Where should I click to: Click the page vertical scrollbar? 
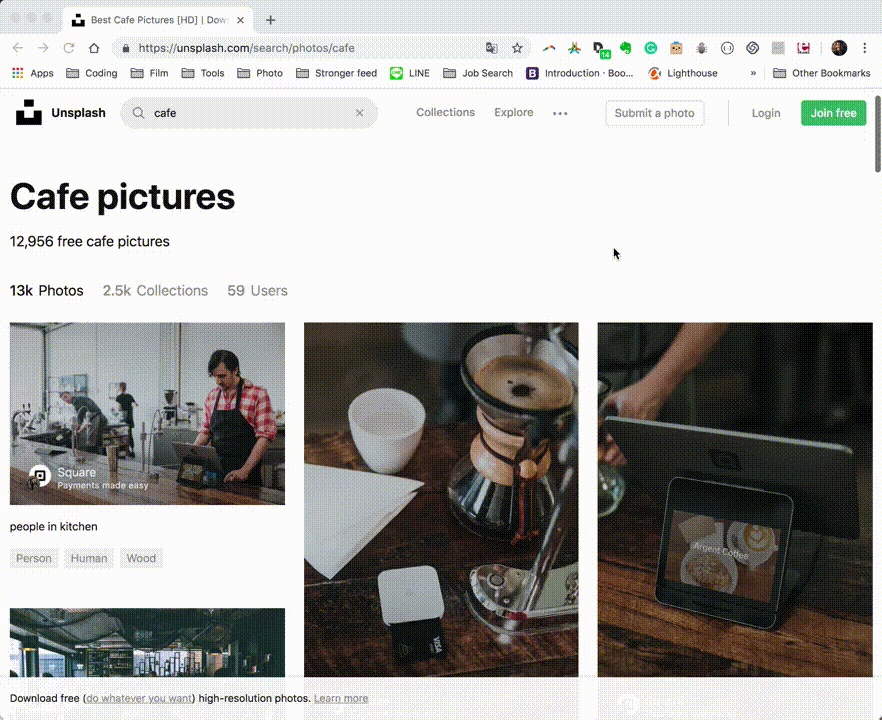(x=878, y=134)
